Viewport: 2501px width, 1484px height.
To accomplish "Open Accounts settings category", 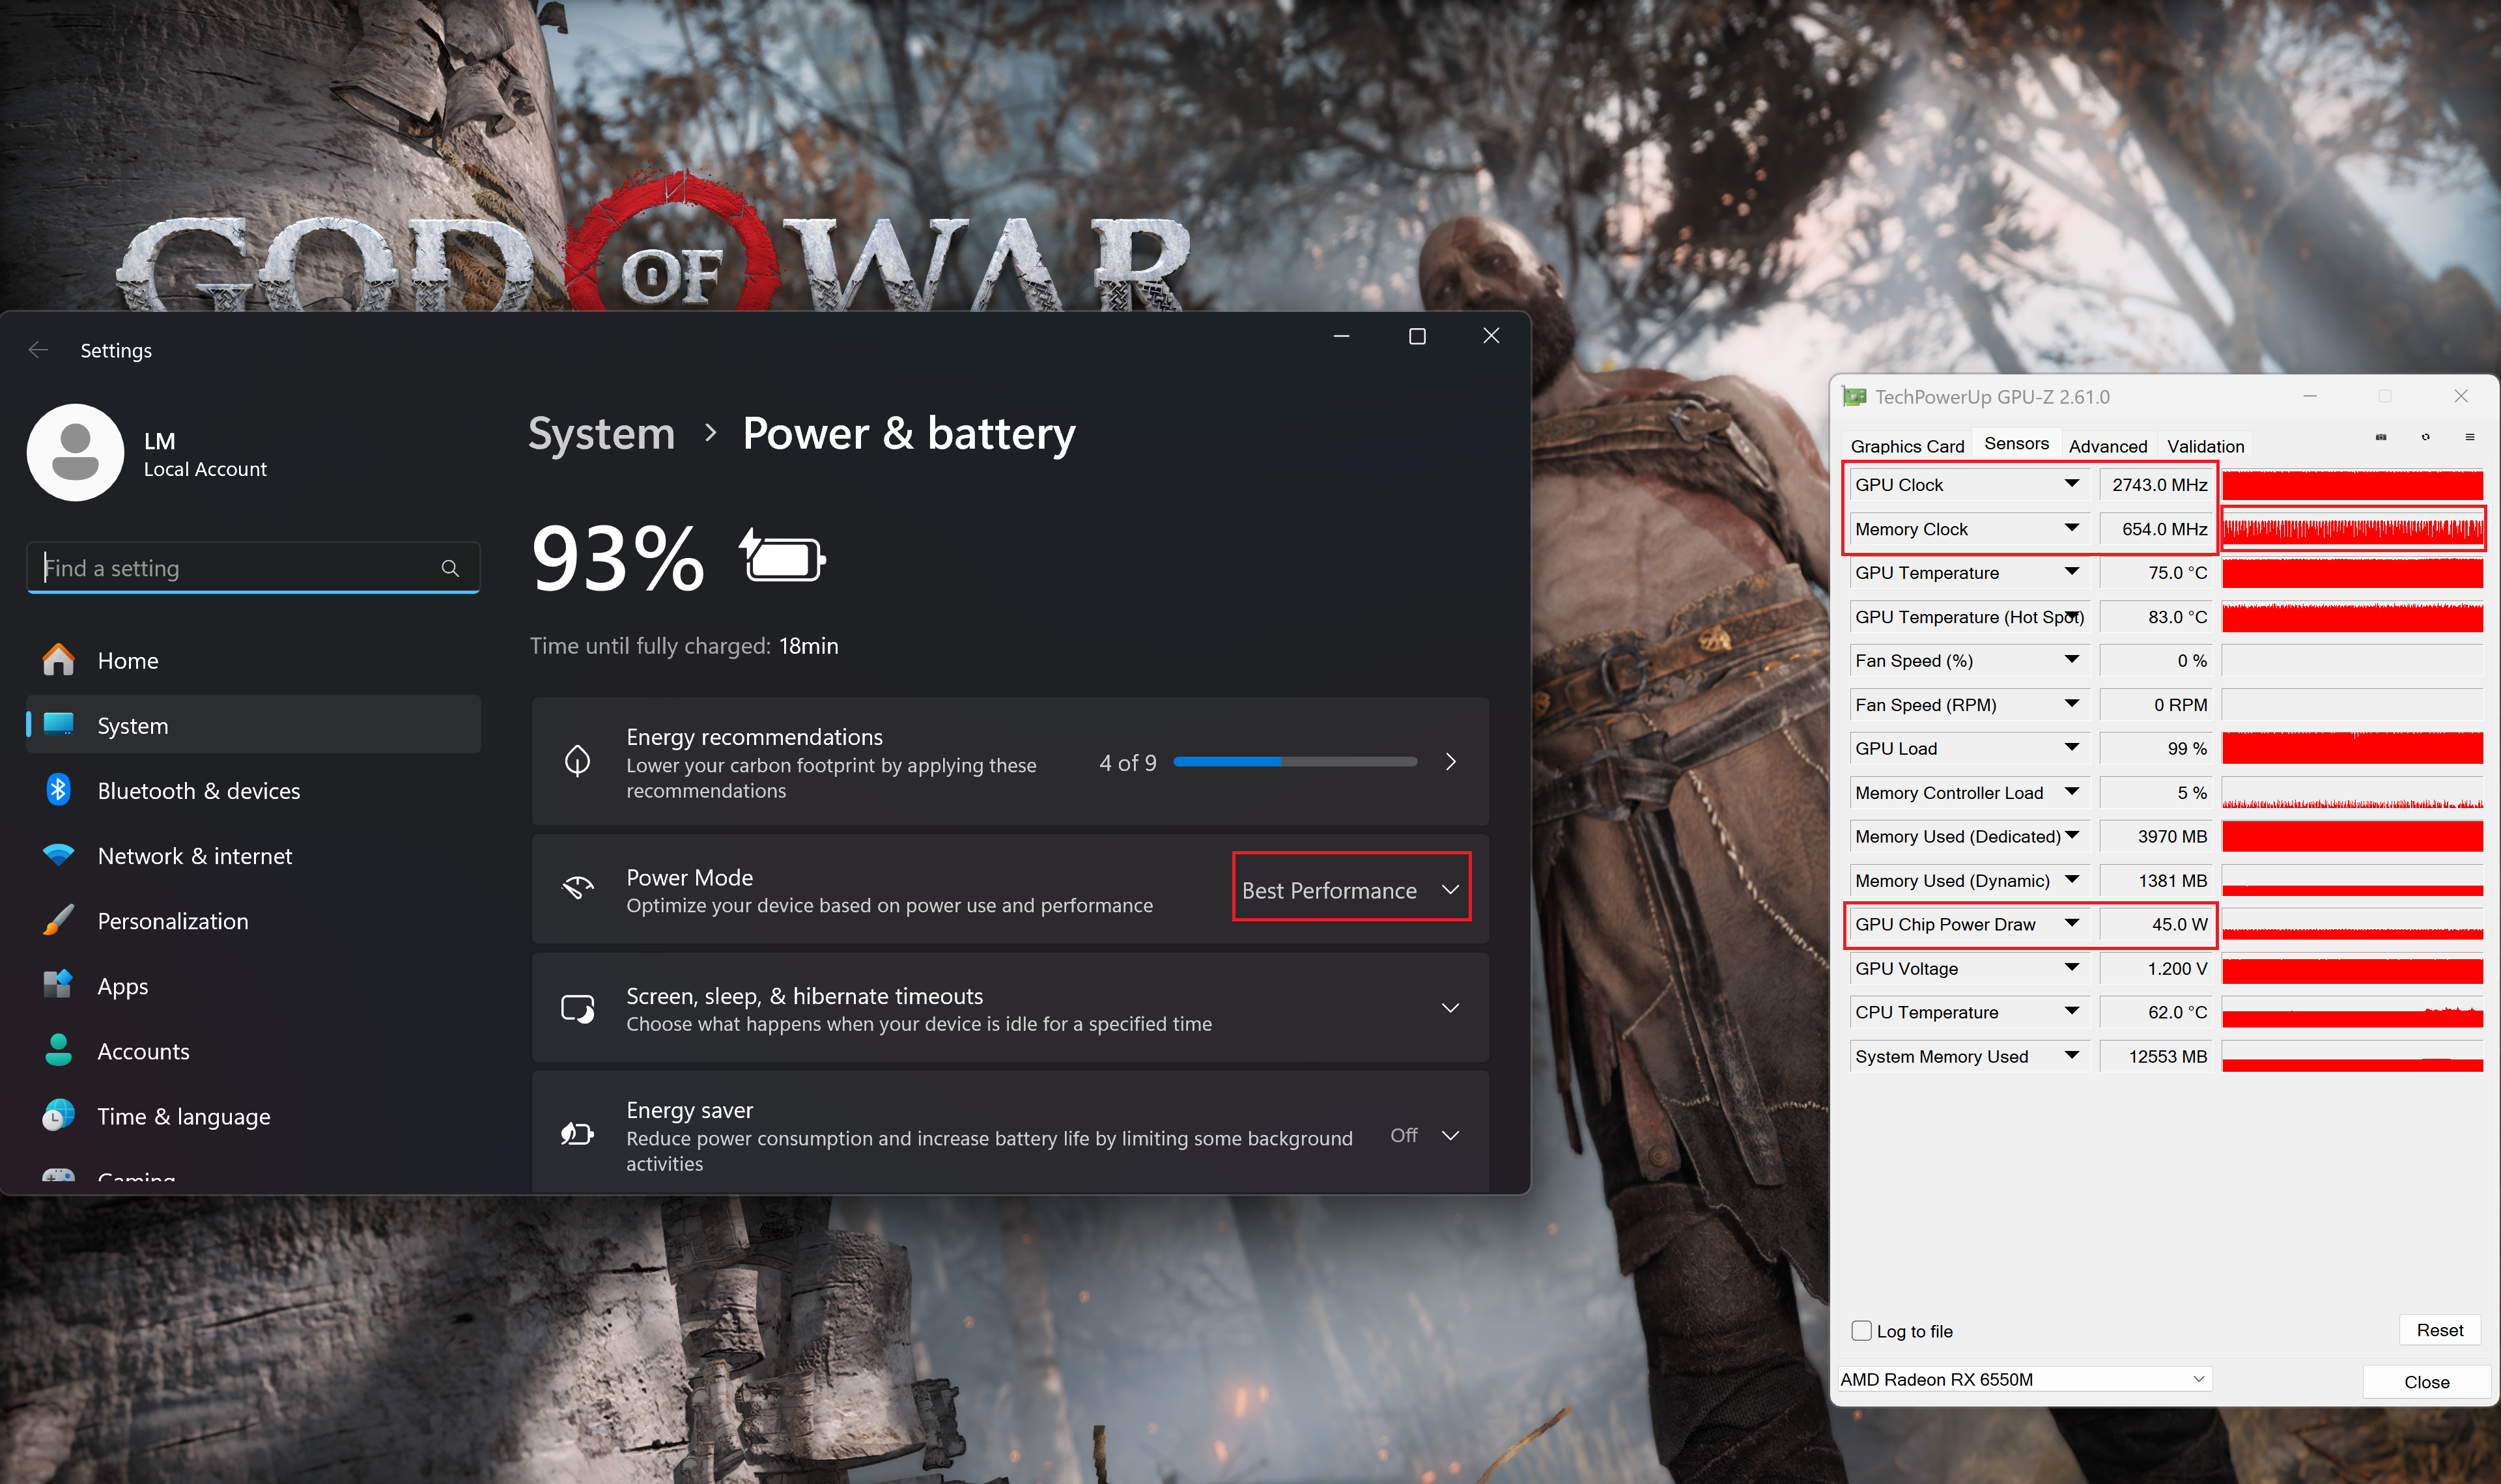I will 253,1050.
